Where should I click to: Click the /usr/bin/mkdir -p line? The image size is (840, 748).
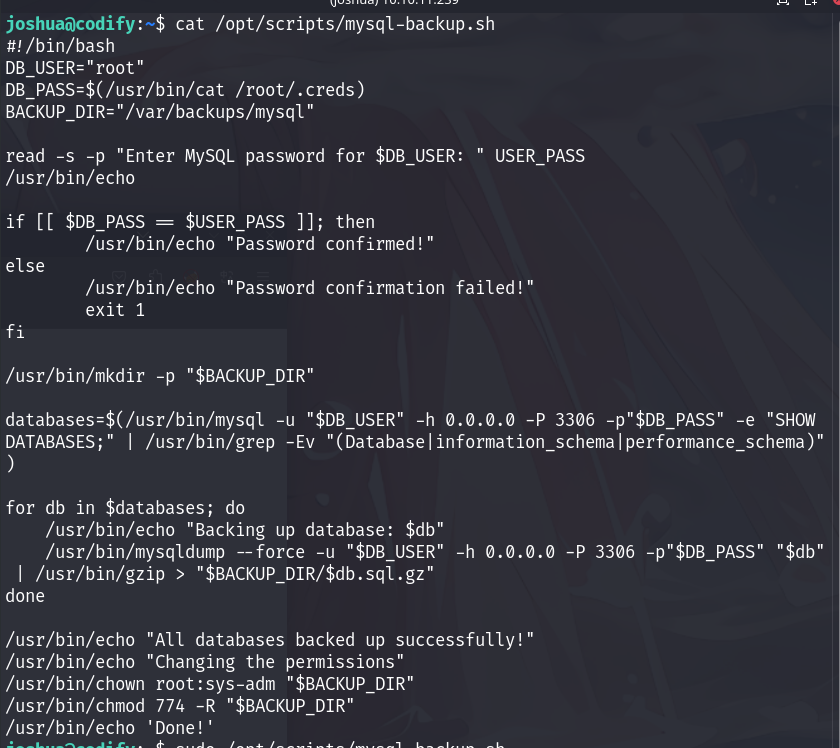point(160,376)
